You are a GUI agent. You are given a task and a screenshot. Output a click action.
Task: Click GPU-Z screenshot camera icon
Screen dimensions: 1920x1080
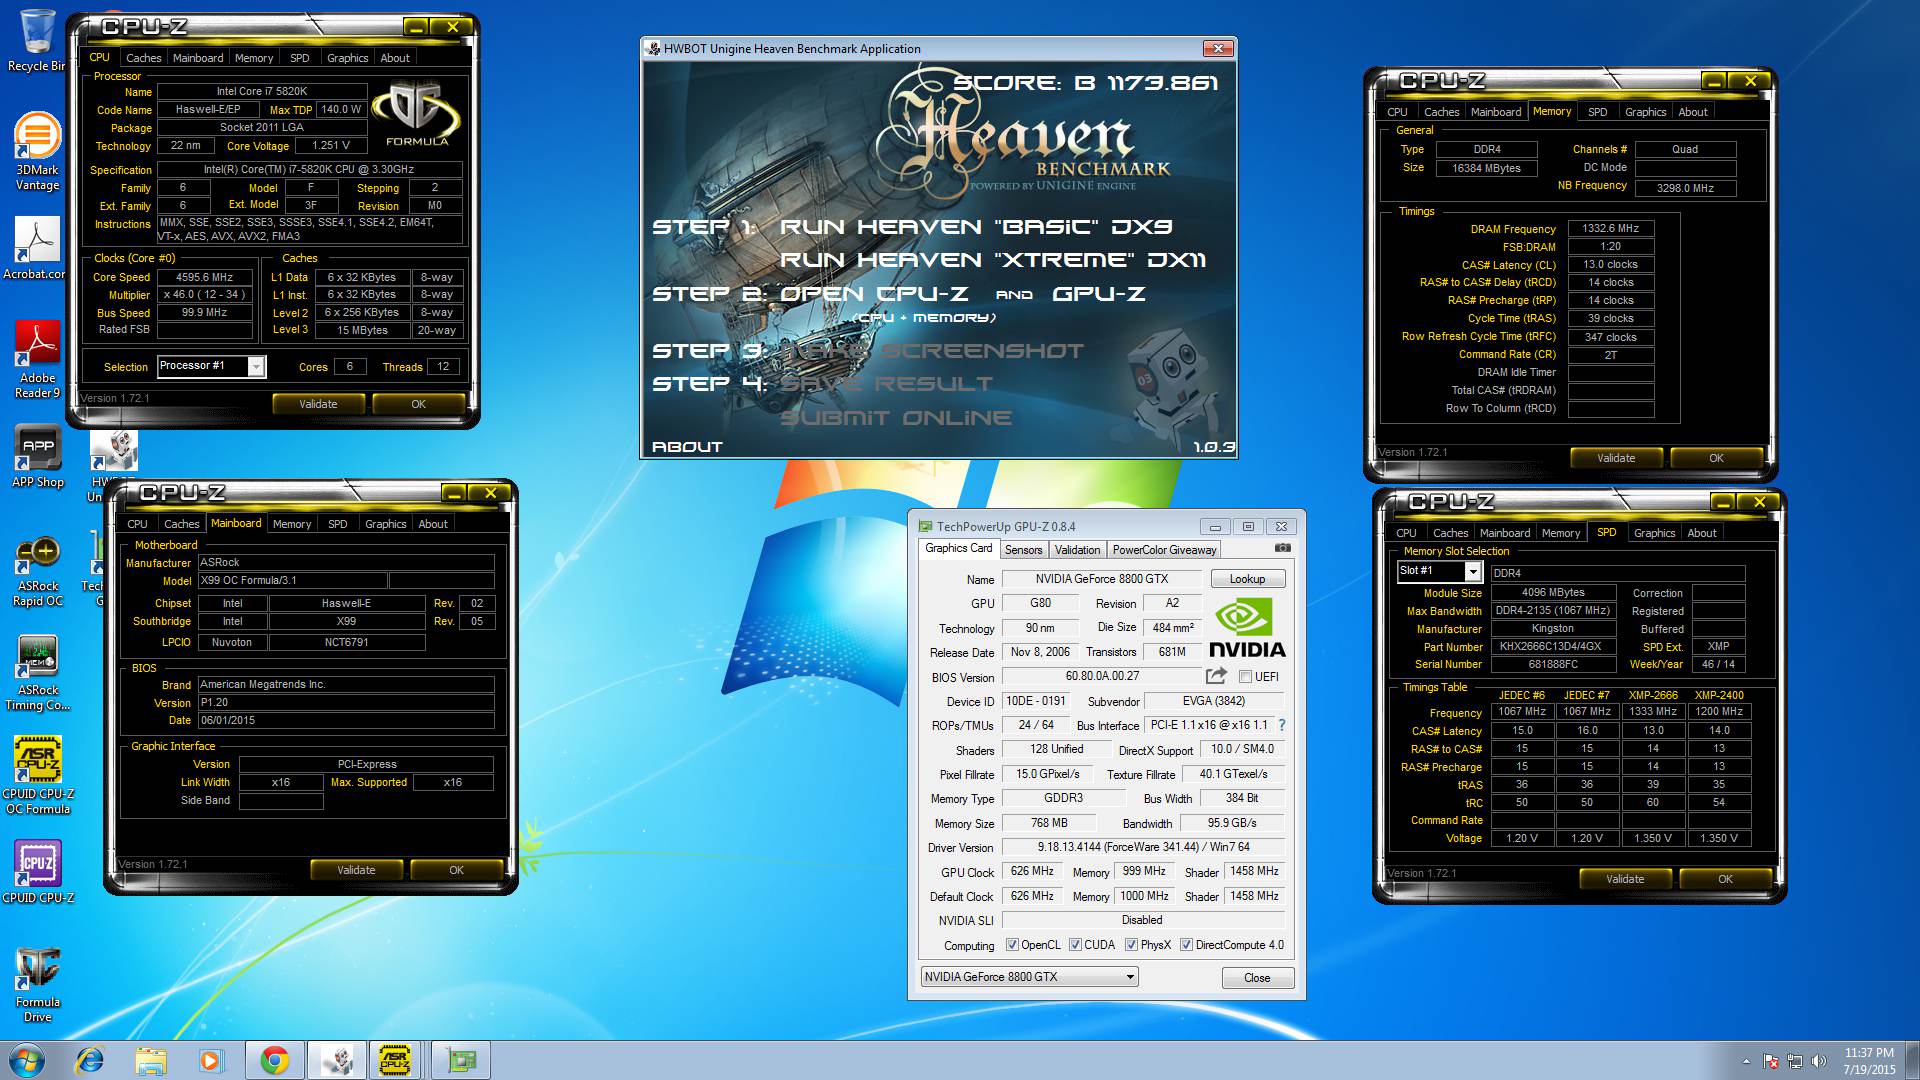1283,548
